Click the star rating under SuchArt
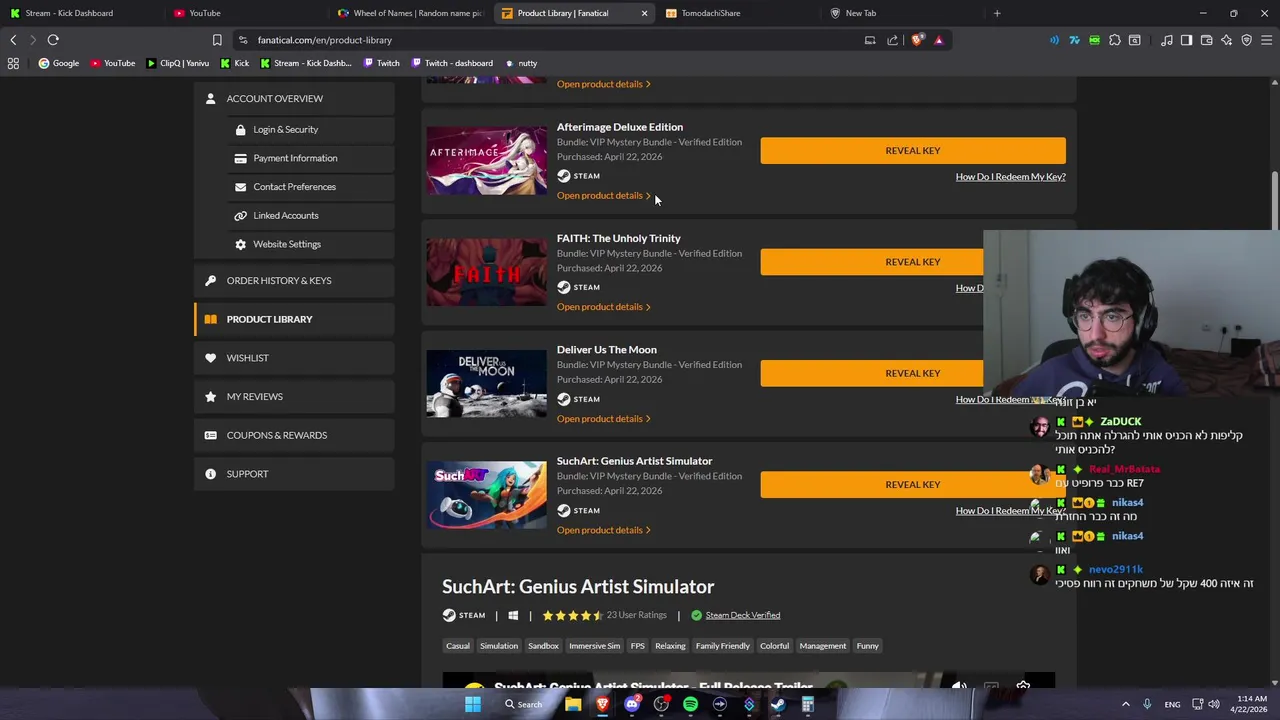 click(x=572, y=615)
